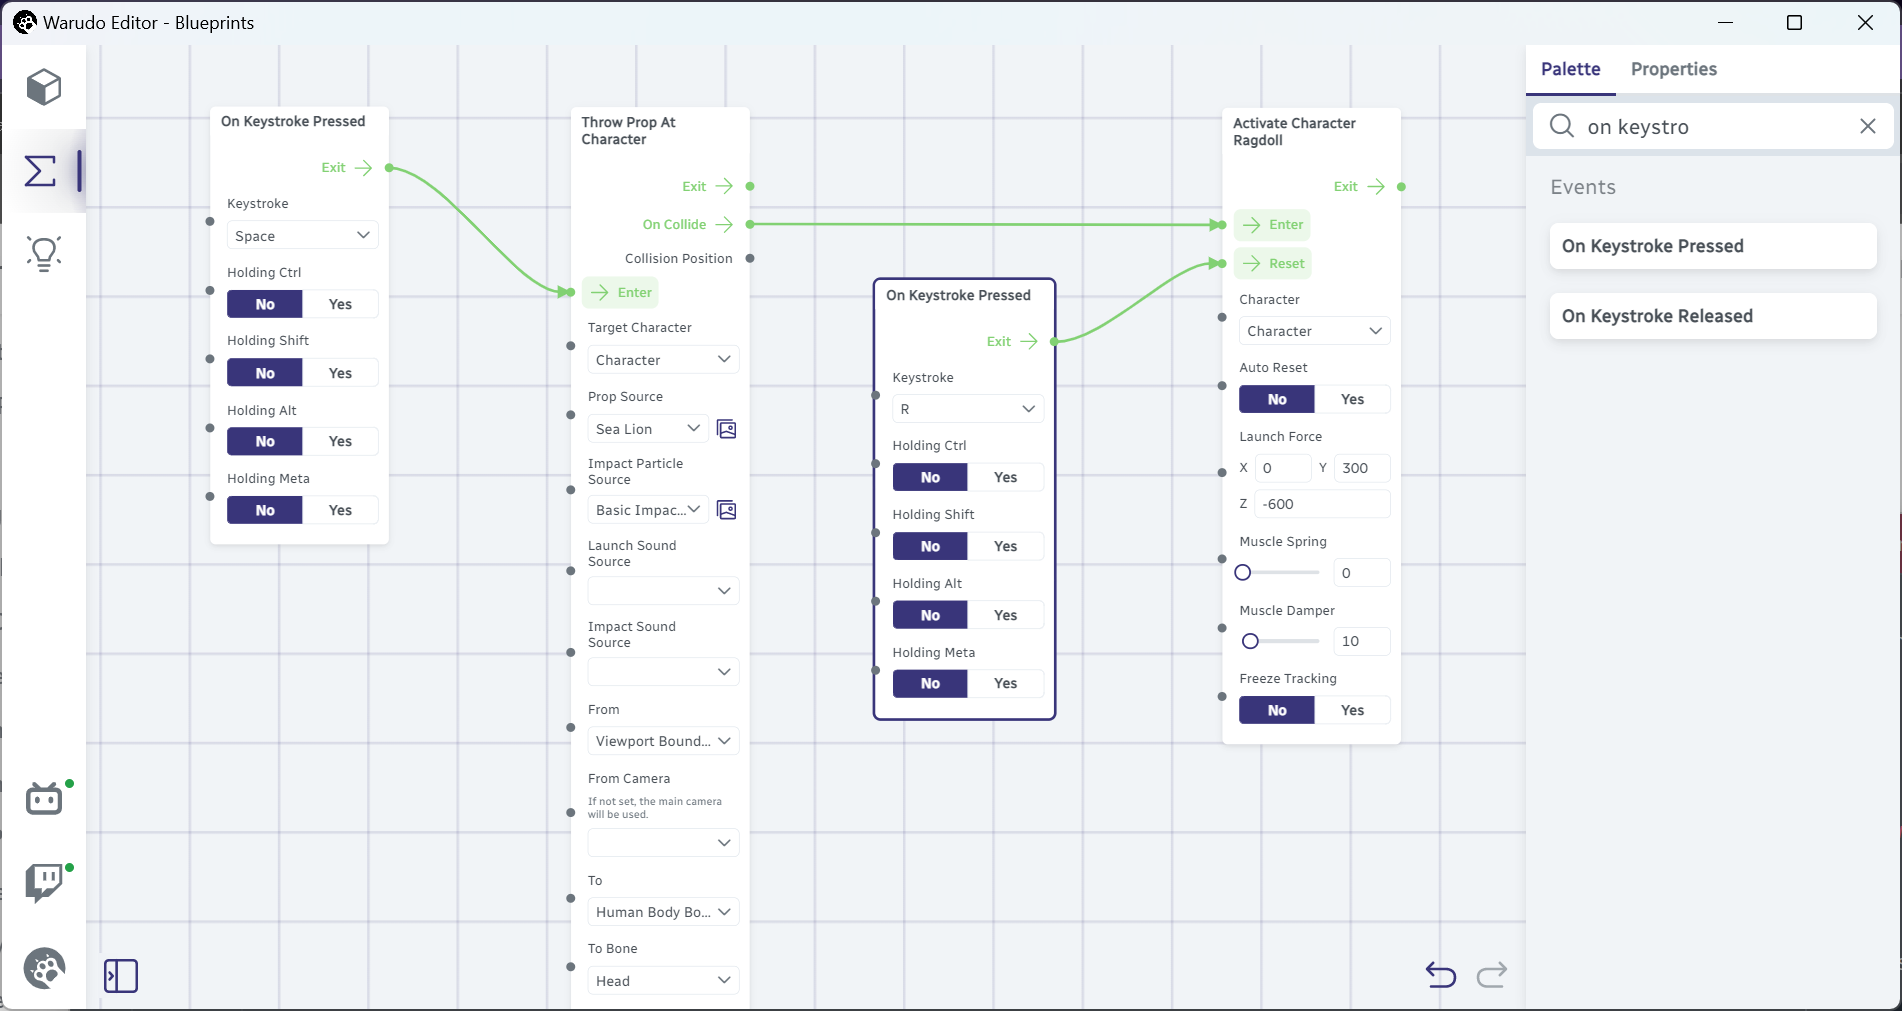This screenshot has height=1011, width=1902.
Task: Click the Launch Force Y input field
Action: 1361,468
